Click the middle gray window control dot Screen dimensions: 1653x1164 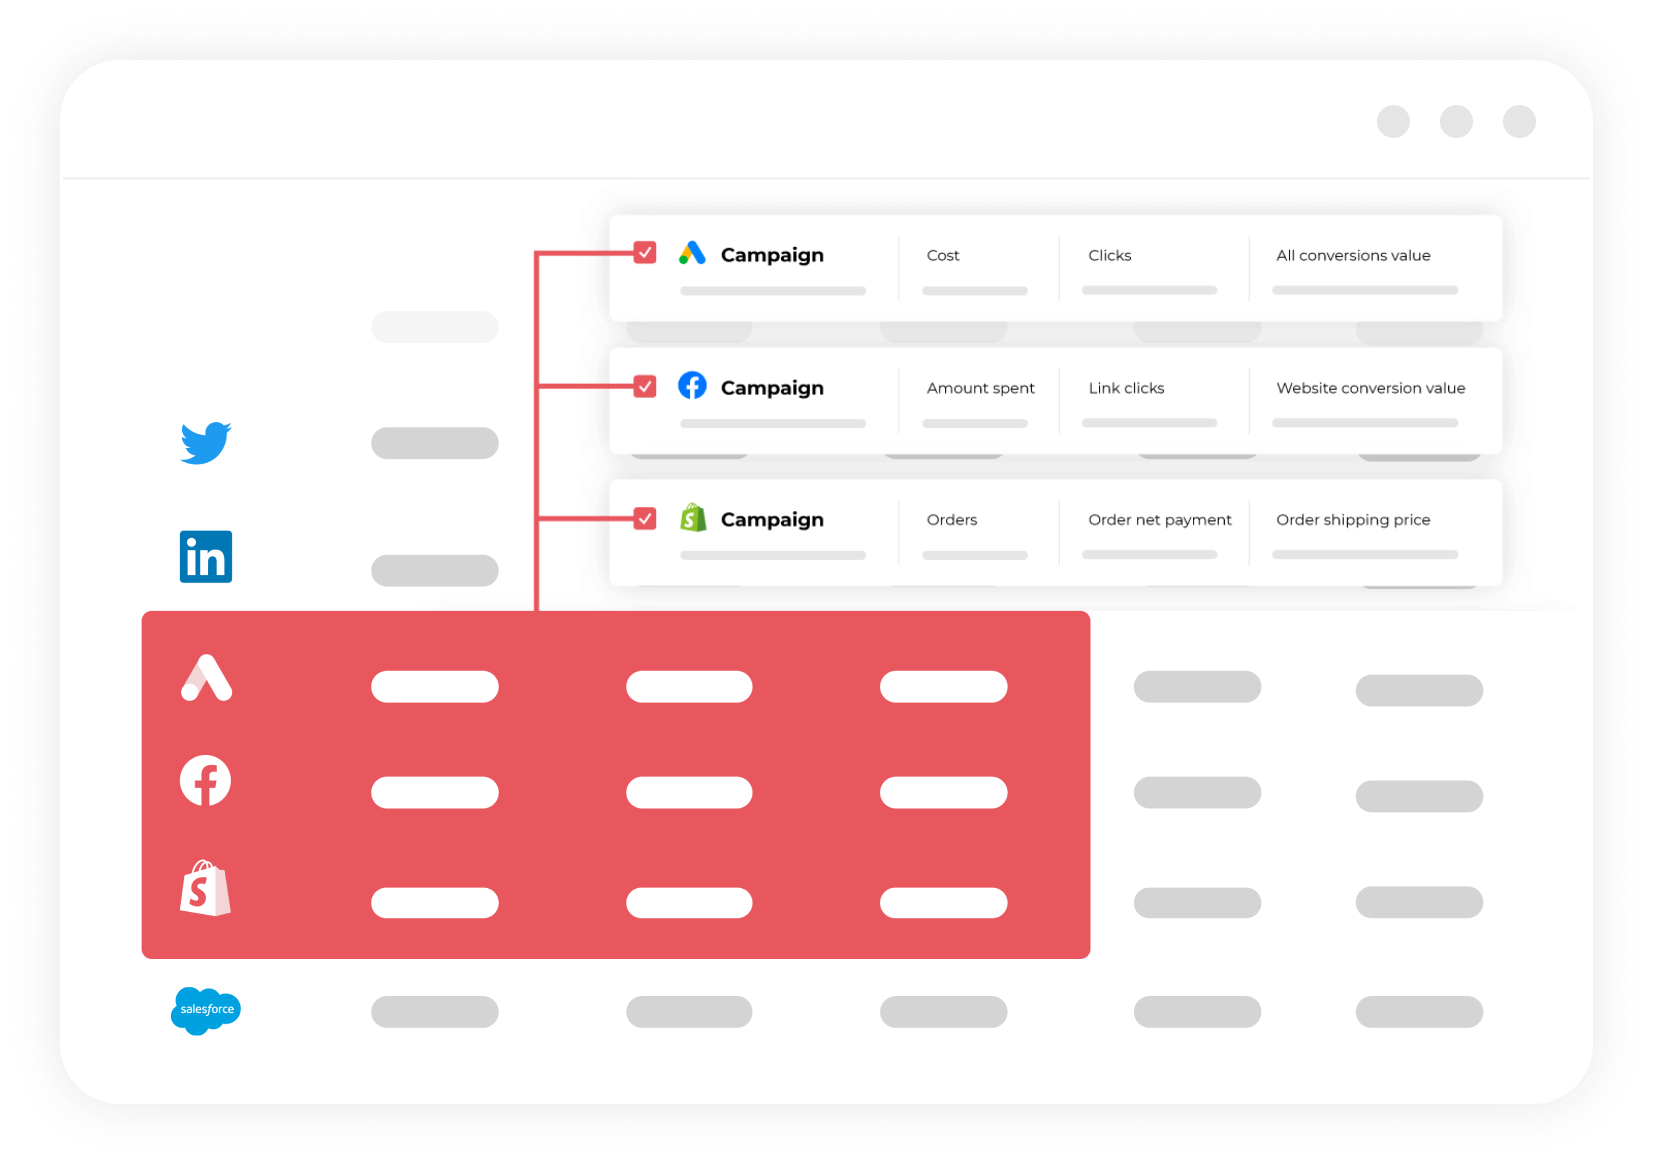click(x=1456, y=121)
